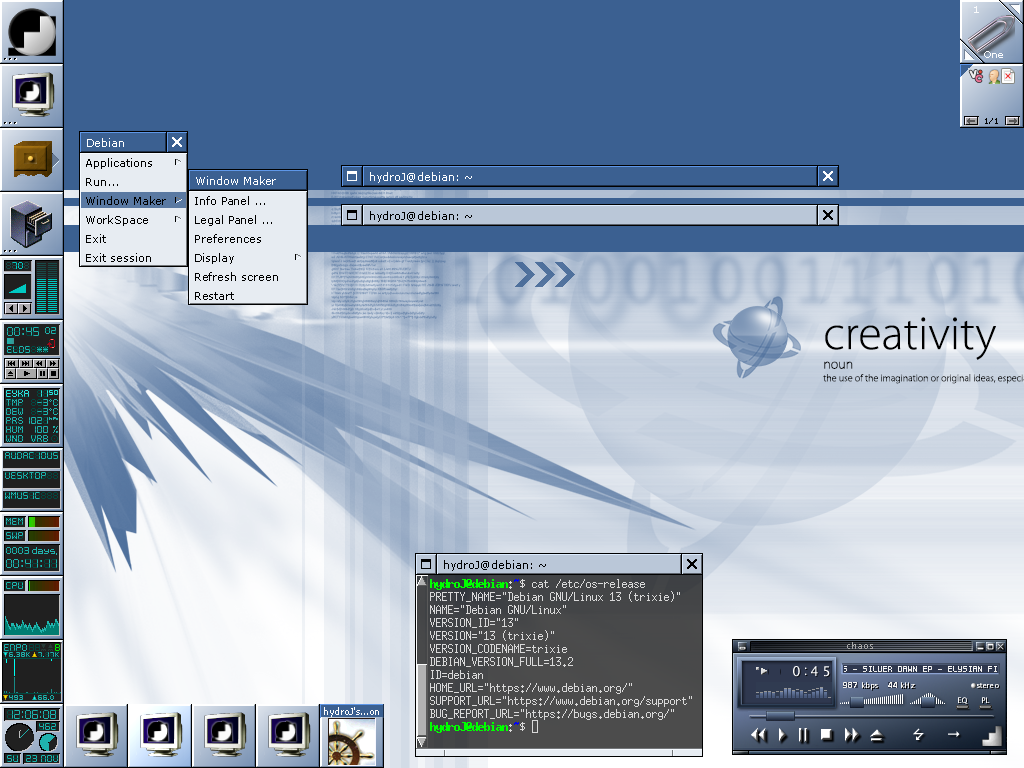Choose Run... from the Debian menu

pos(102,182)
